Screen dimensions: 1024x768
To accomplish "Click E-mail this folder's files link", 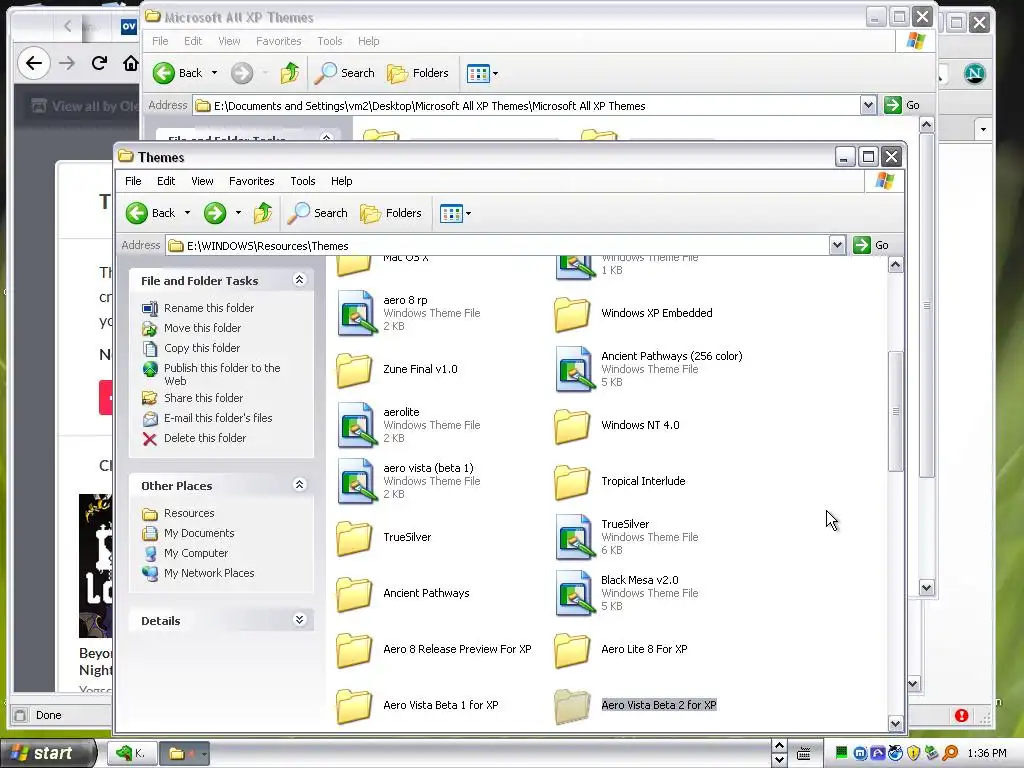I will [217, 418].
